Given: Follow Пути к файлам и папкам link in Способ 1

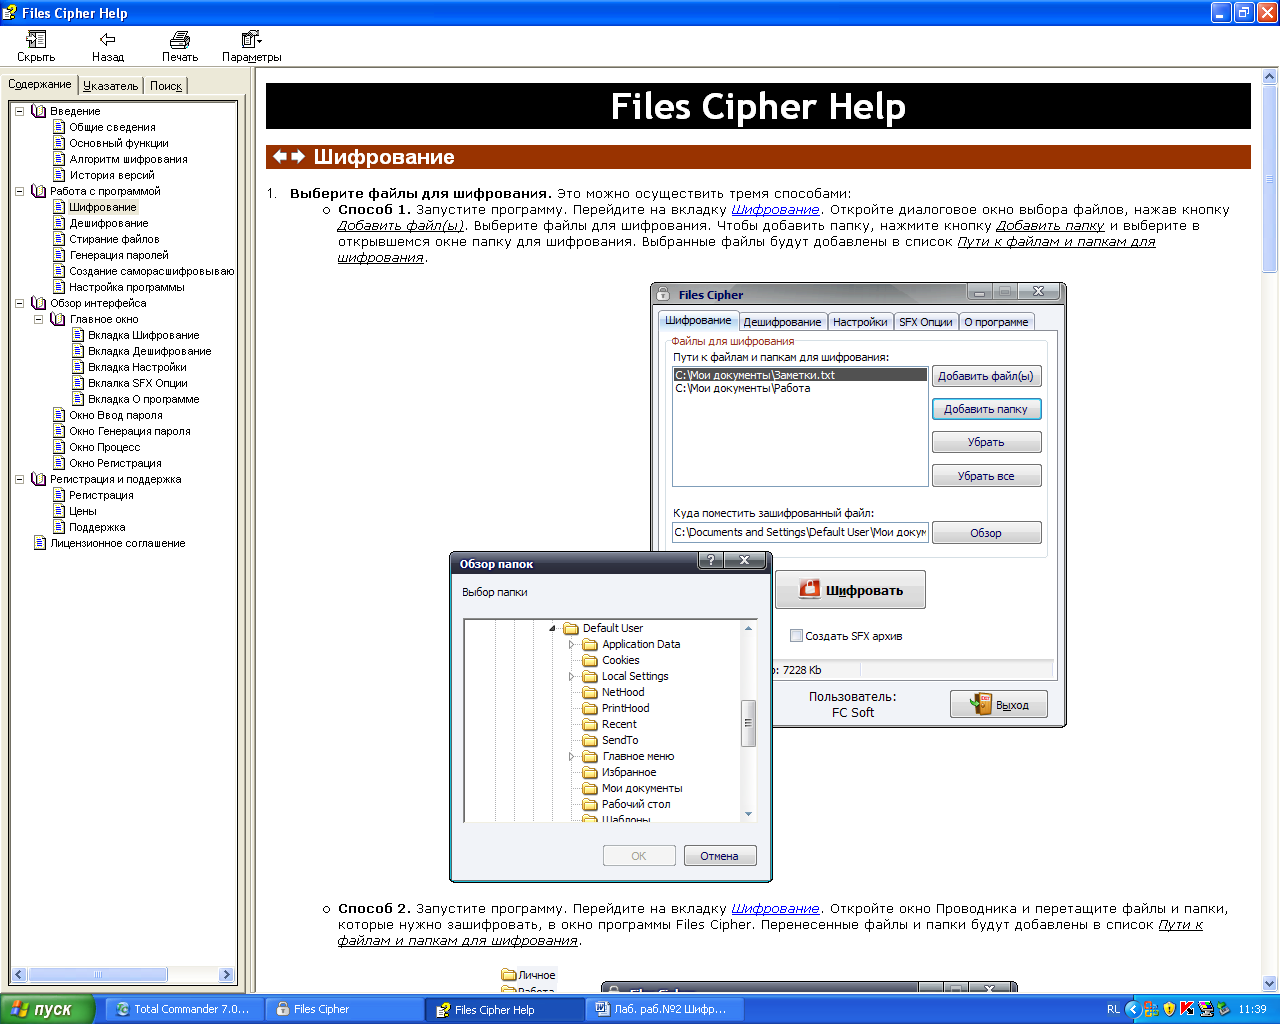Looking at the screenshot, I should (x=1056, y=242).
